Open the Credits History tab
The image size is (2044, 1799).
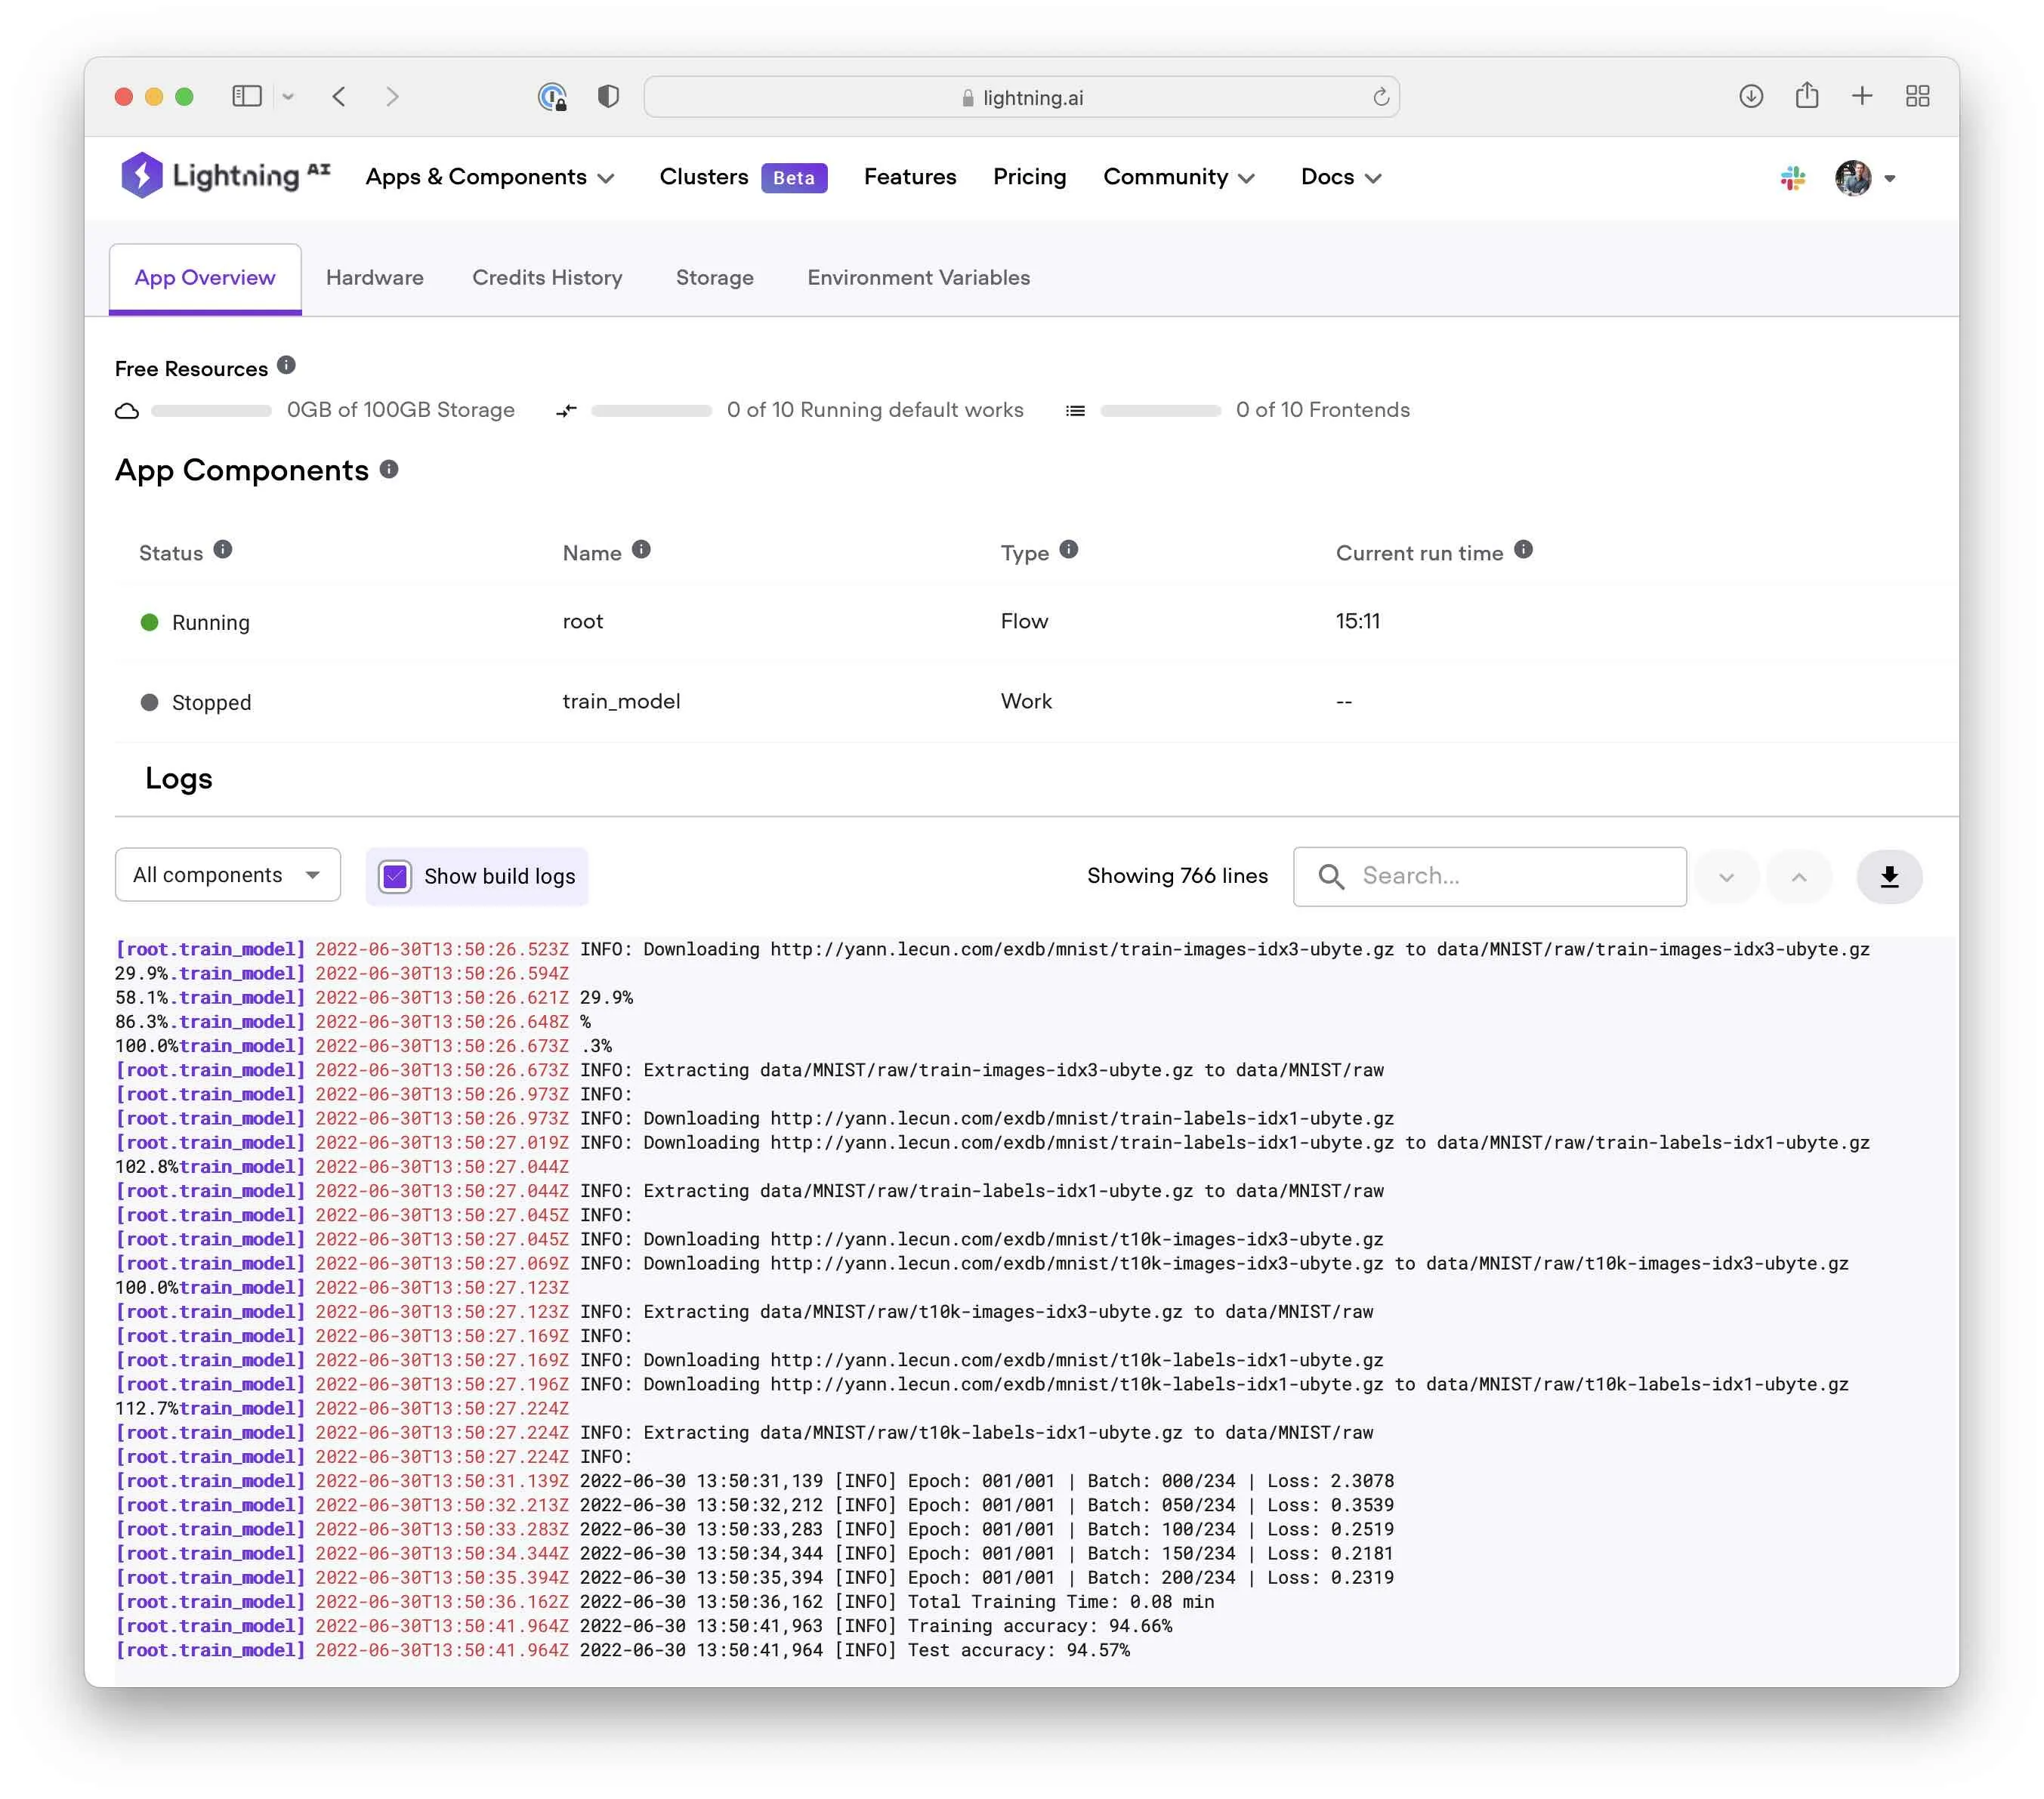(x=547, y=278)
